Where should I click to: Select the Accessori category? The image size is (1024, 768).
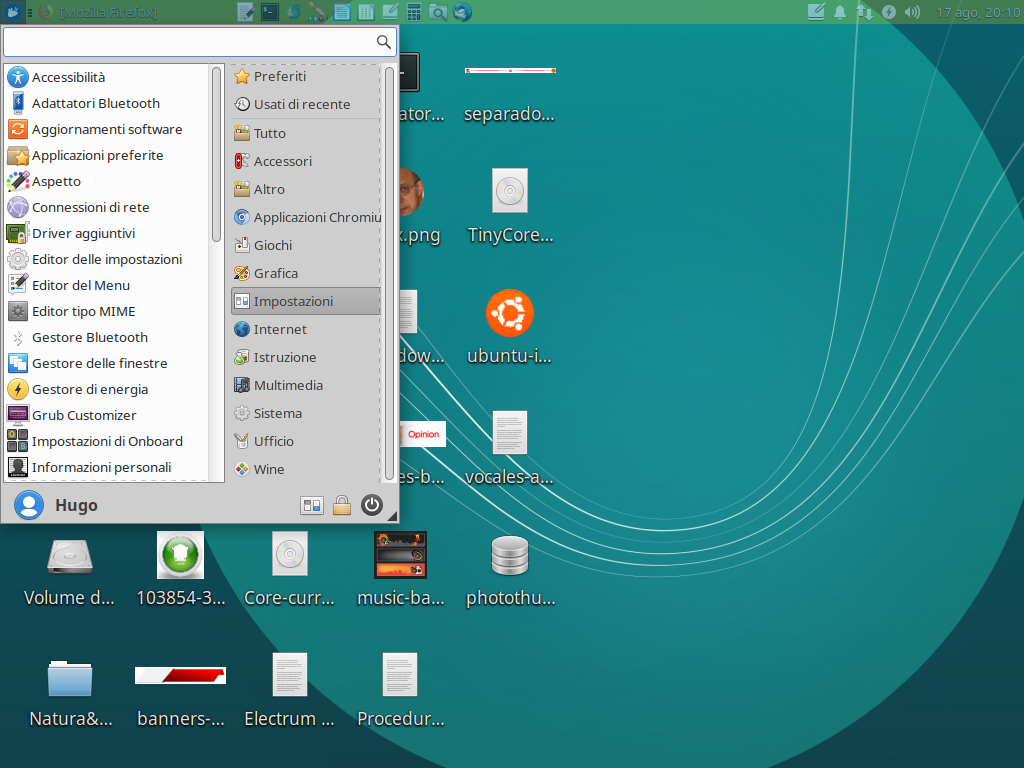click(306, 161)
